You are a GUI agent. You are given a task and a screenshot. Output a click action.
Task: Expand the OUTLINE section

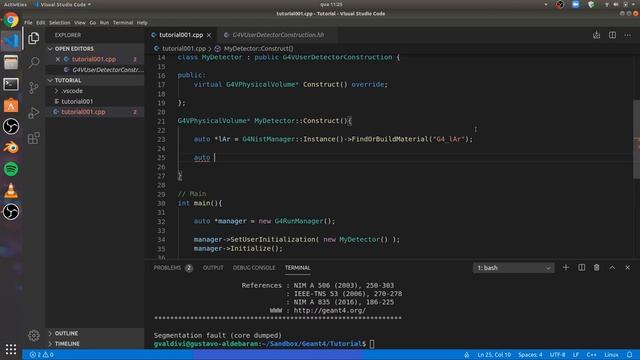66,333
